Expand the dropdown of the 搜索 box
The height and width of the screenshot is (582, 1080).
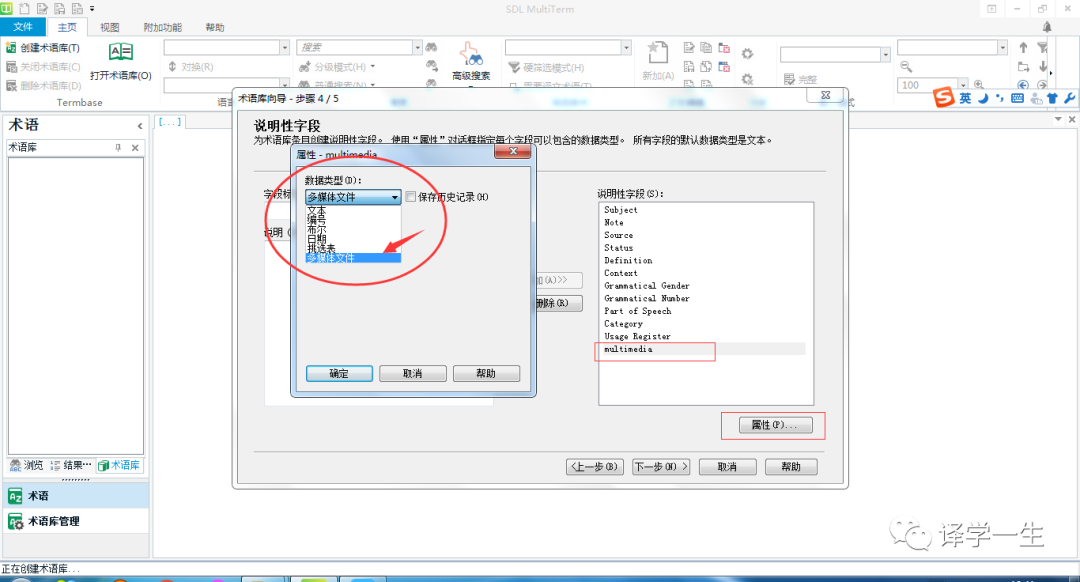(x=417, y=47)
